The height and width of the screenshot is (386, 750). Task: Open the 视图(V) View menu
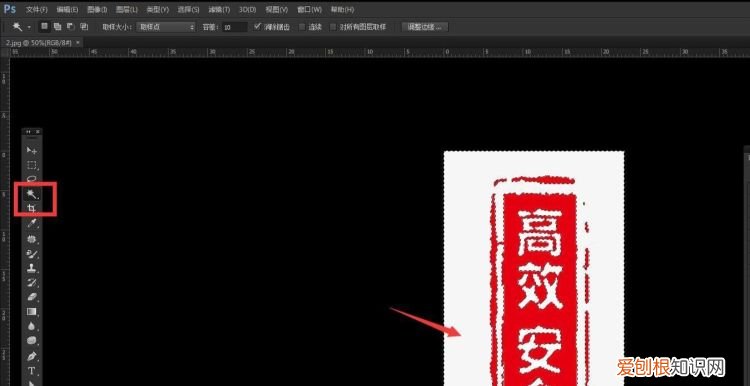pos(276,10)
